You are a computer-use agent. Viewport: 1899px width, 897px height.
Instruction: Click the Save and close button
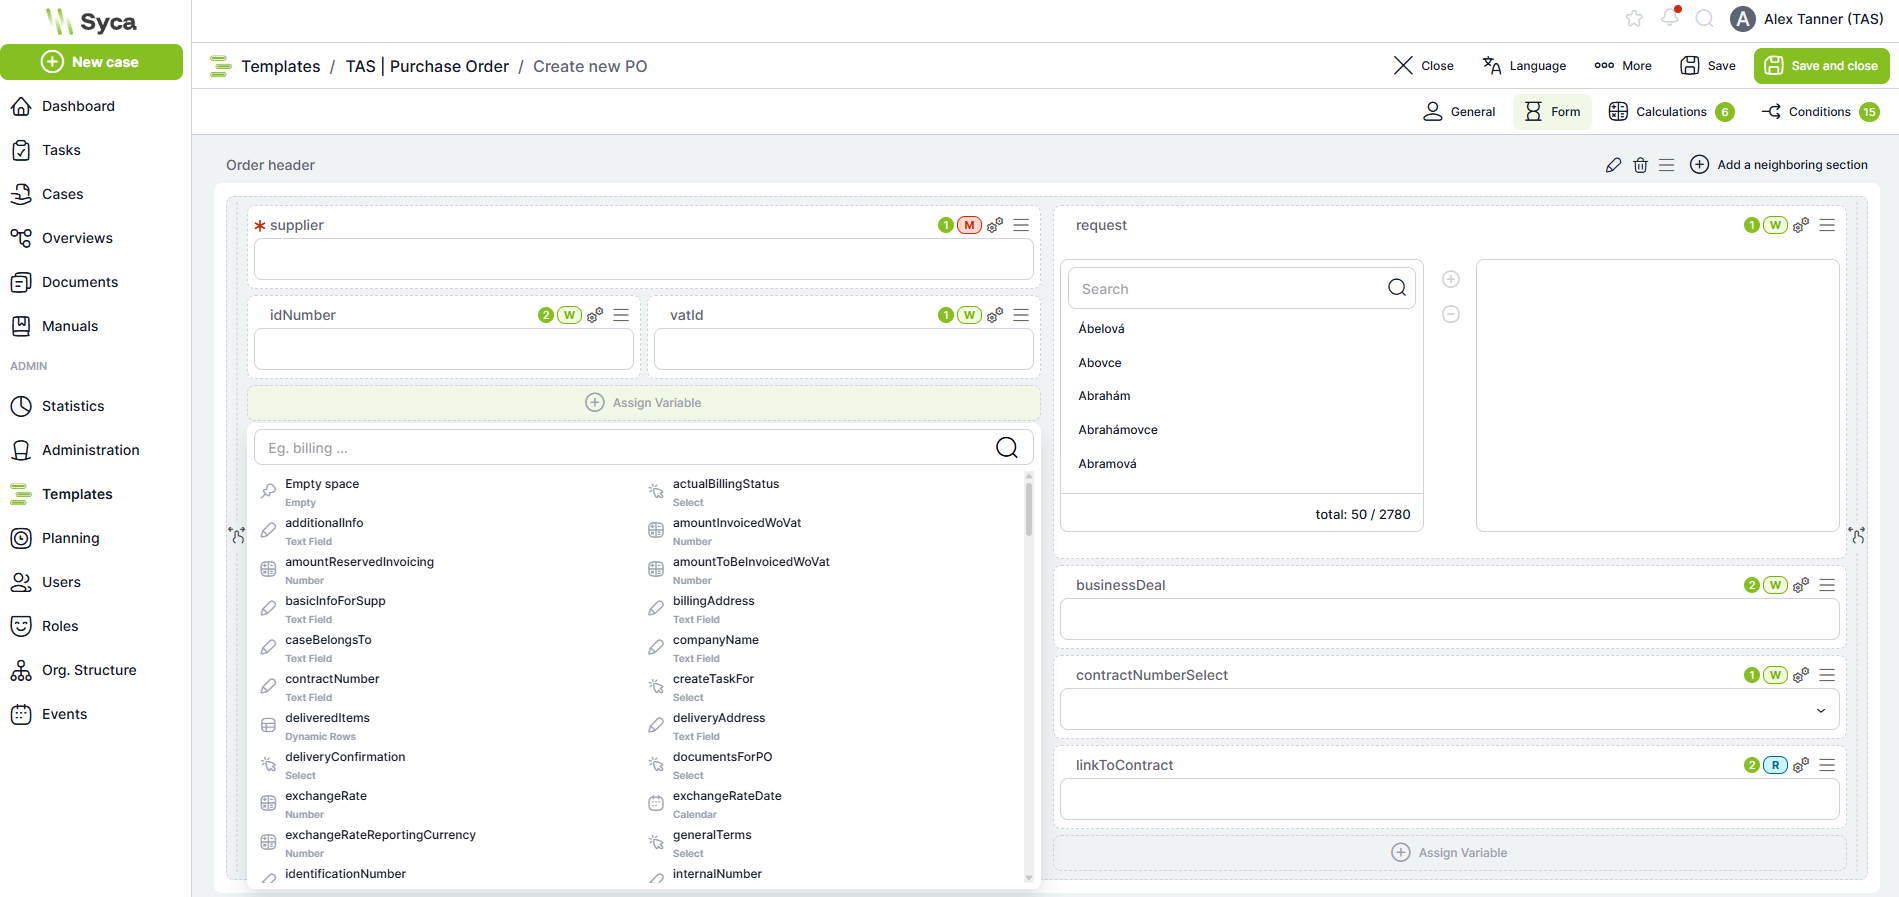(x=1821, y=66)
